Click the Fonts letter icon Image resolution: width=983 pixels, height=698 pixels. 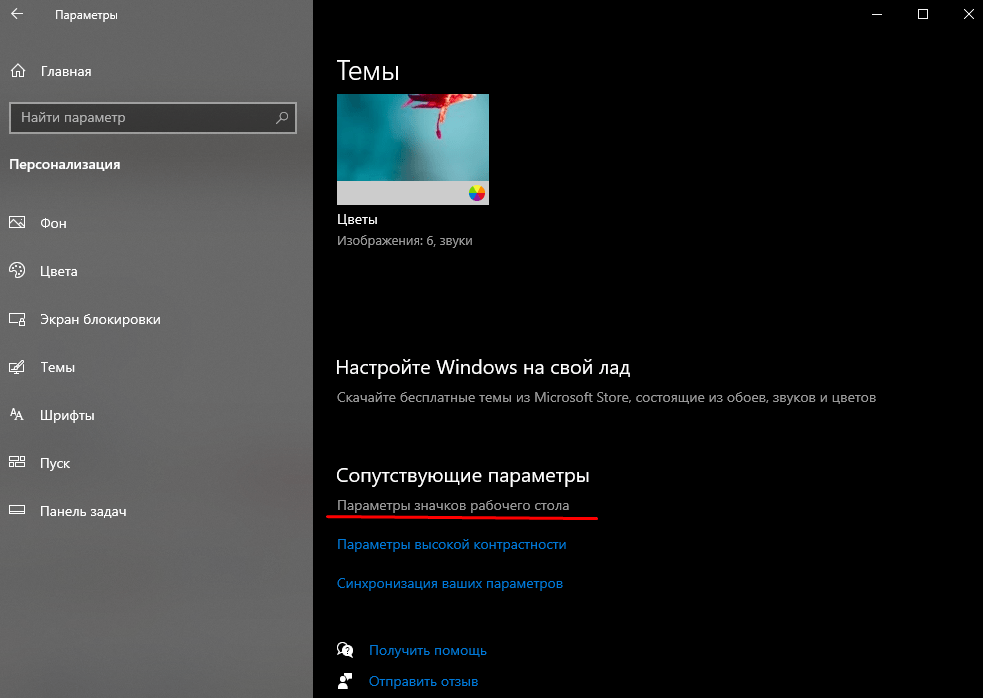tap(17, 415)
